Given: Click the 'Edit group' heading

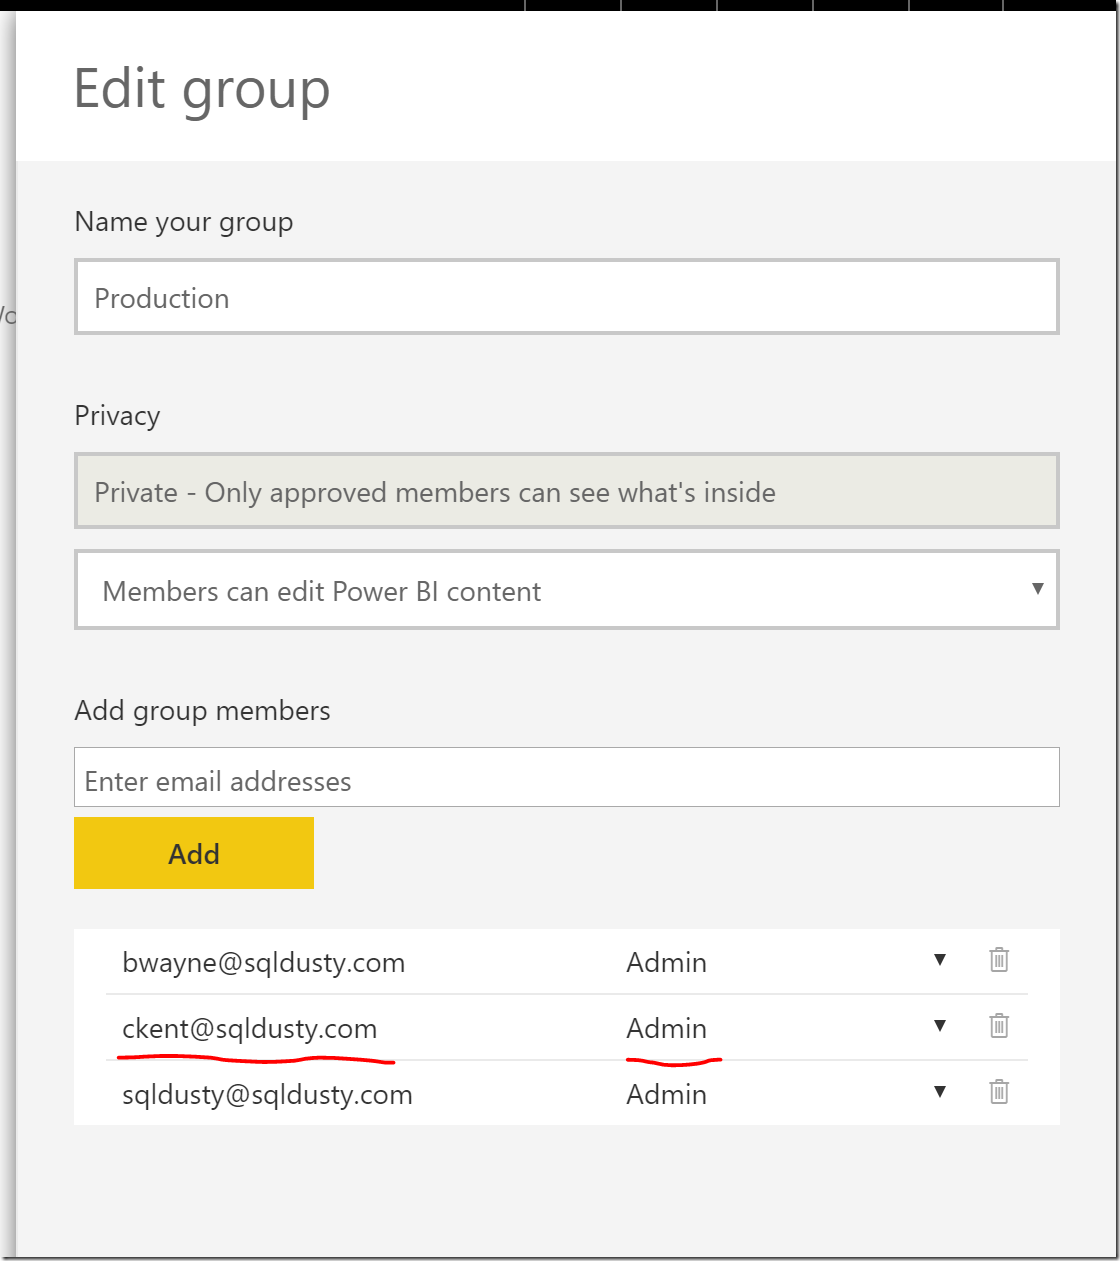Looking at the screenshot, I should pos(201,89).
